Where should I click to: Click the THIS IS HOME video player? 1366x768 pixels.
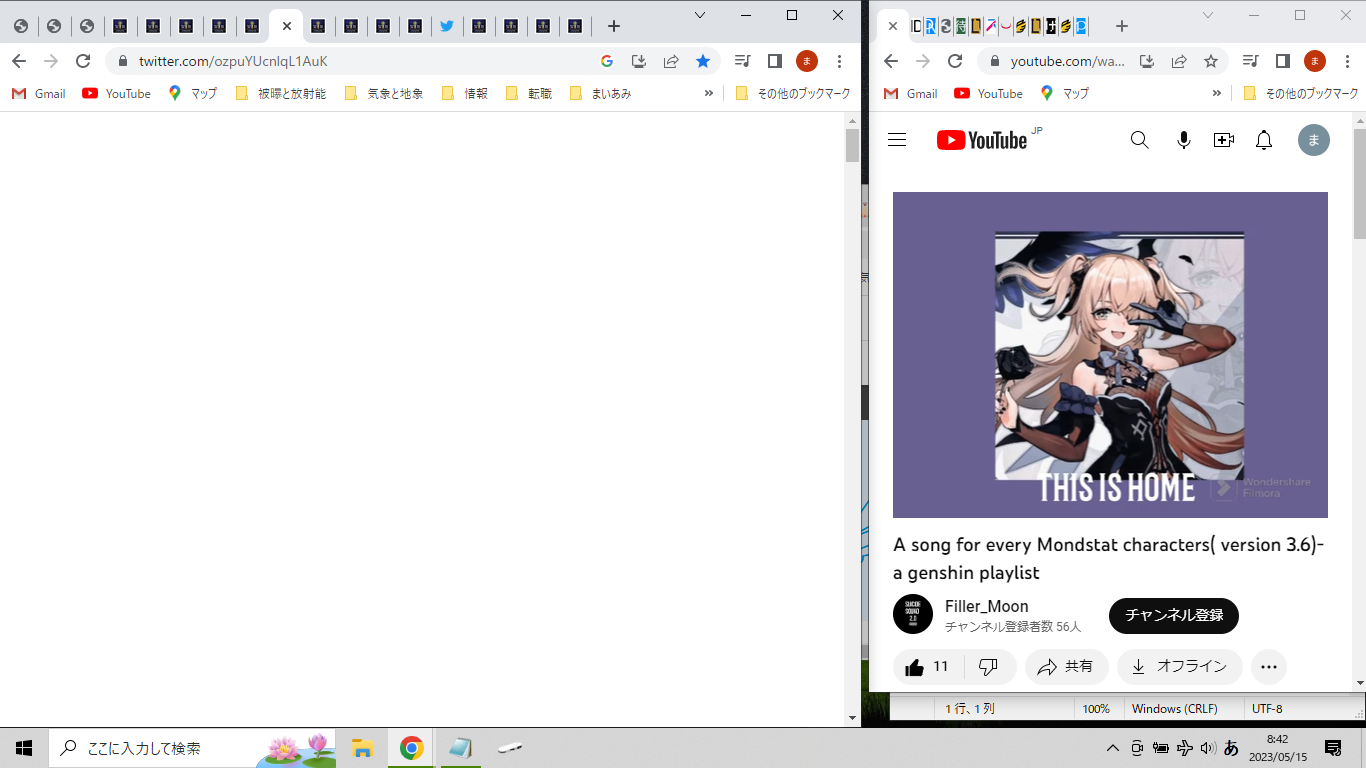(1110, 355)
